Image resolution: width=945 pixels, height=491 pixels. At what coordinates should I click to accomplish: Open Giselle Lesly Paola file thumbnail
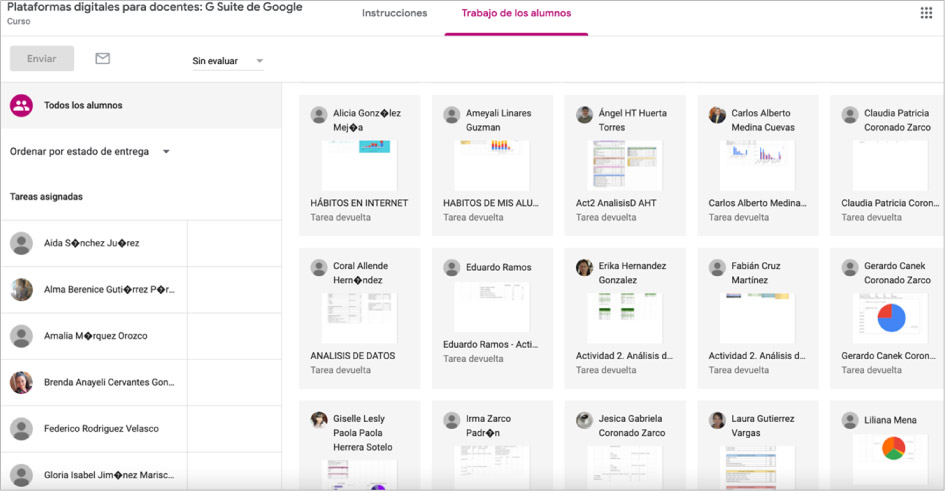click(x=359, y=475)
